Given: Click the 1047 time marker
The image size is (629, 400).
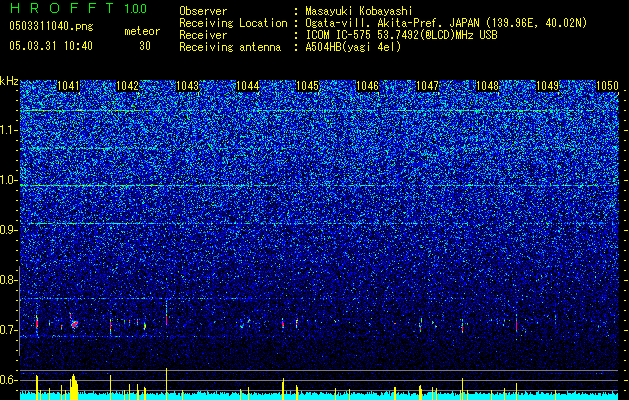Looking at the screenshot, I should 428,86.
